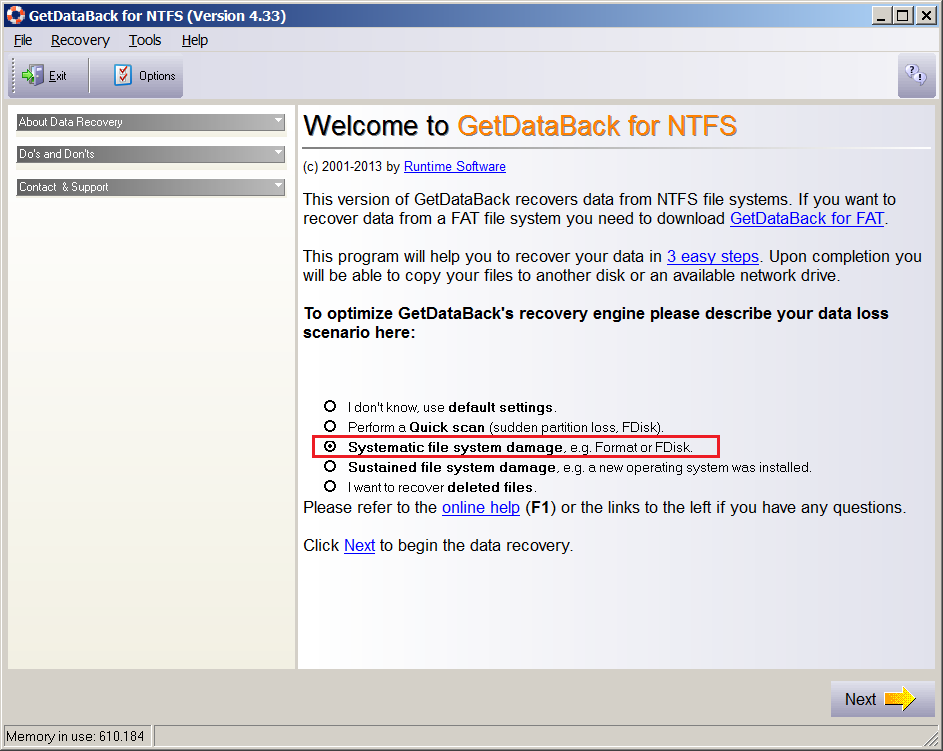Screen dimensions: 943x751
Task: Select 'I don't know, use default settings'
Action: pyautogui.click(x=330, y=406)
